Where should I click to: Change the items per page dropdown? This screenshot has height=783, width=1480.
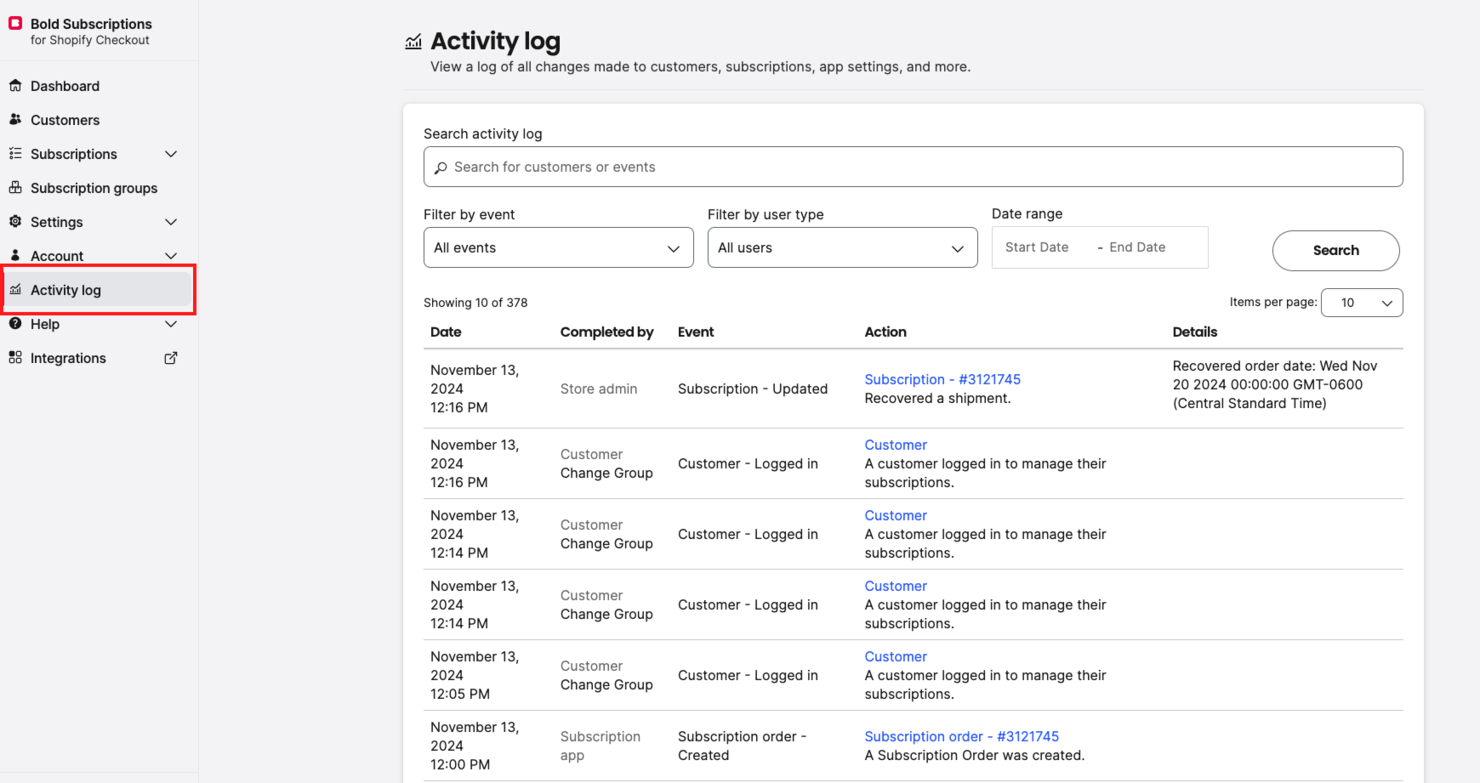pyautogui.click(x=1362, y=302)
